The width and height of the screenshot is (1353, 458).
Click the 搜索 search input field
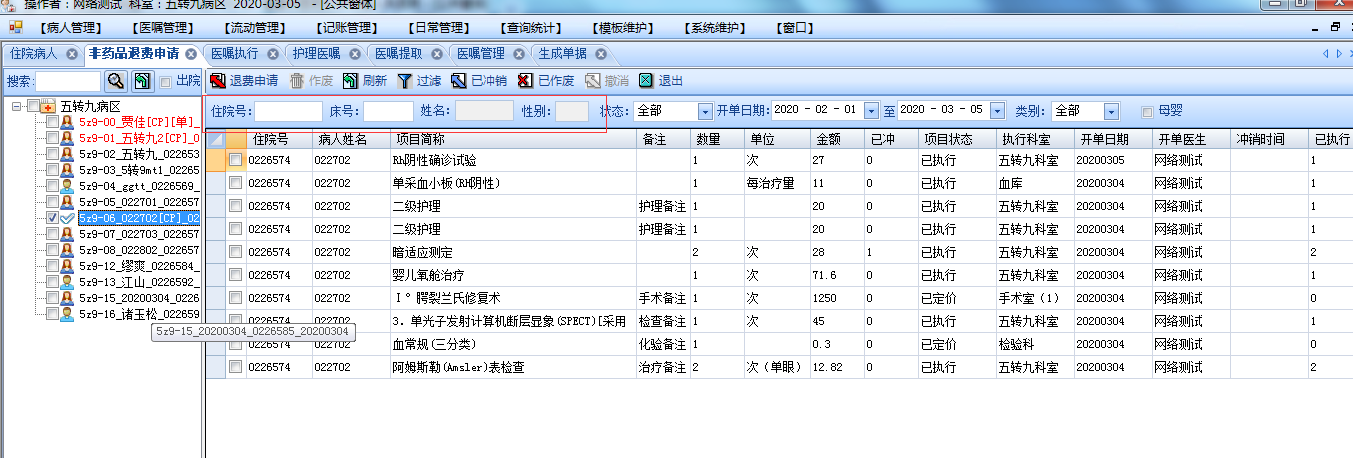click(68, 81)
